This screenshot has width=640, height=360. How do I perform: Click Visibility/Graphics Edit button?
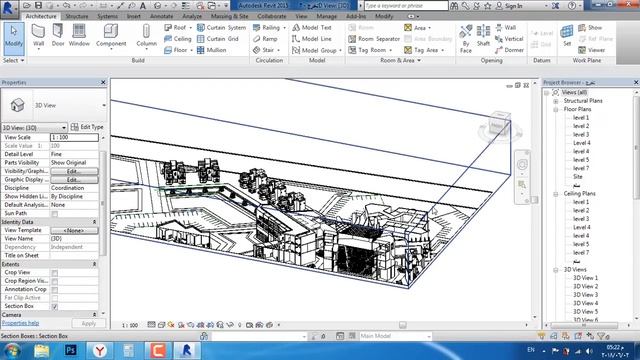tap(74, 171)
